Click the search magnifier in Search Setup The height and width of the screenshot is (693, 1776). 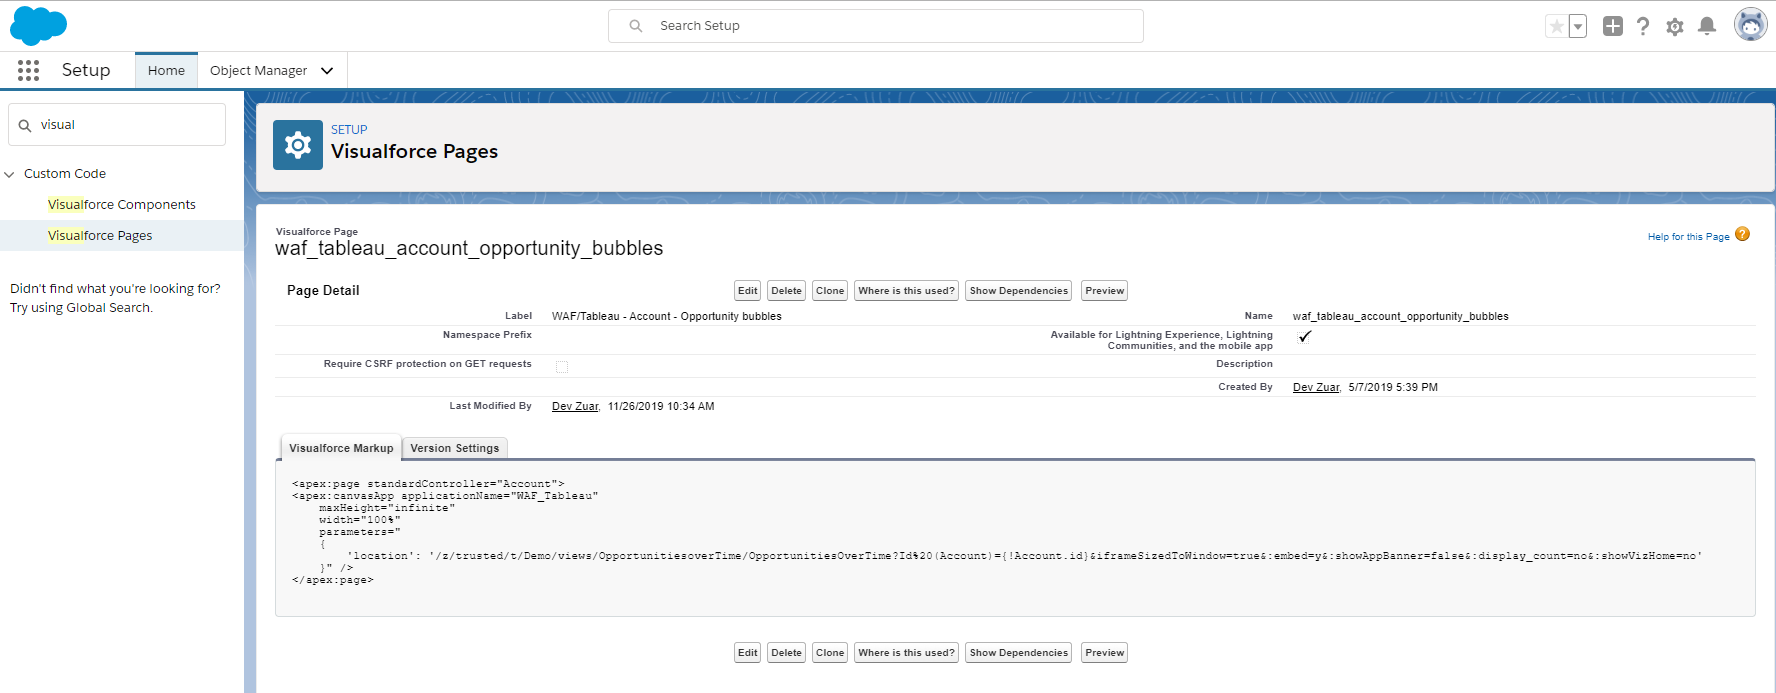635,26
